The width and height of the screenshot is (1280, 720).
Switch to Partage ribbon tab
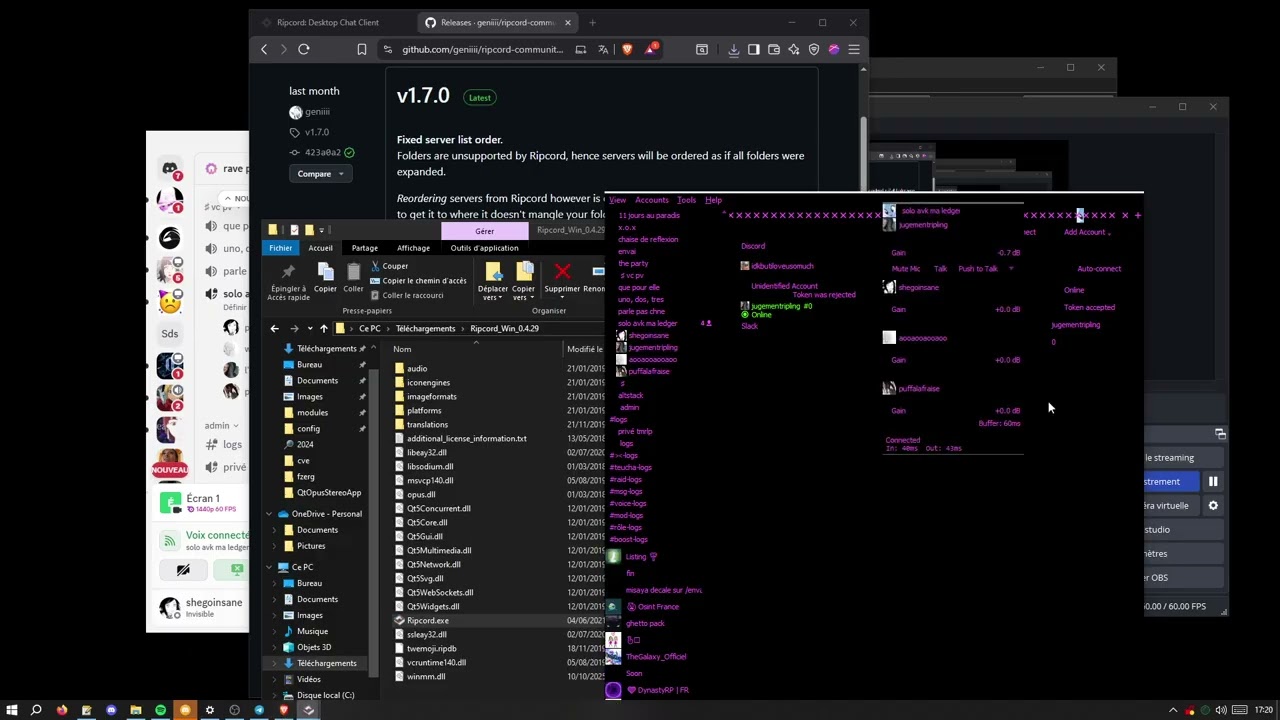coord(364,248)
